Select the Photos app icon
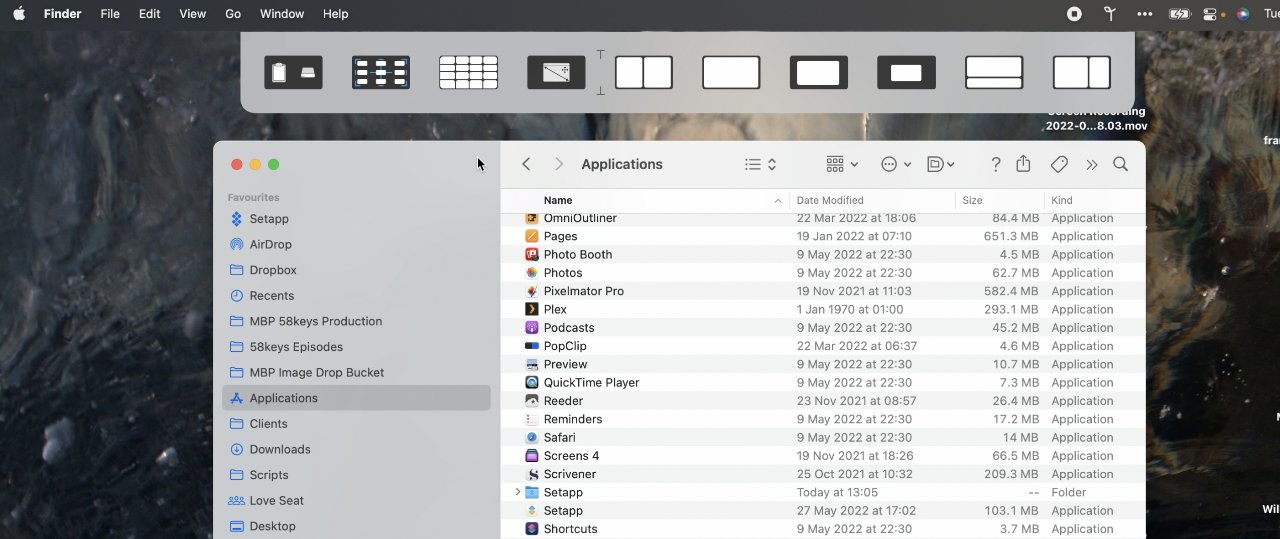 pyautogui.click(x=532, y=272)
